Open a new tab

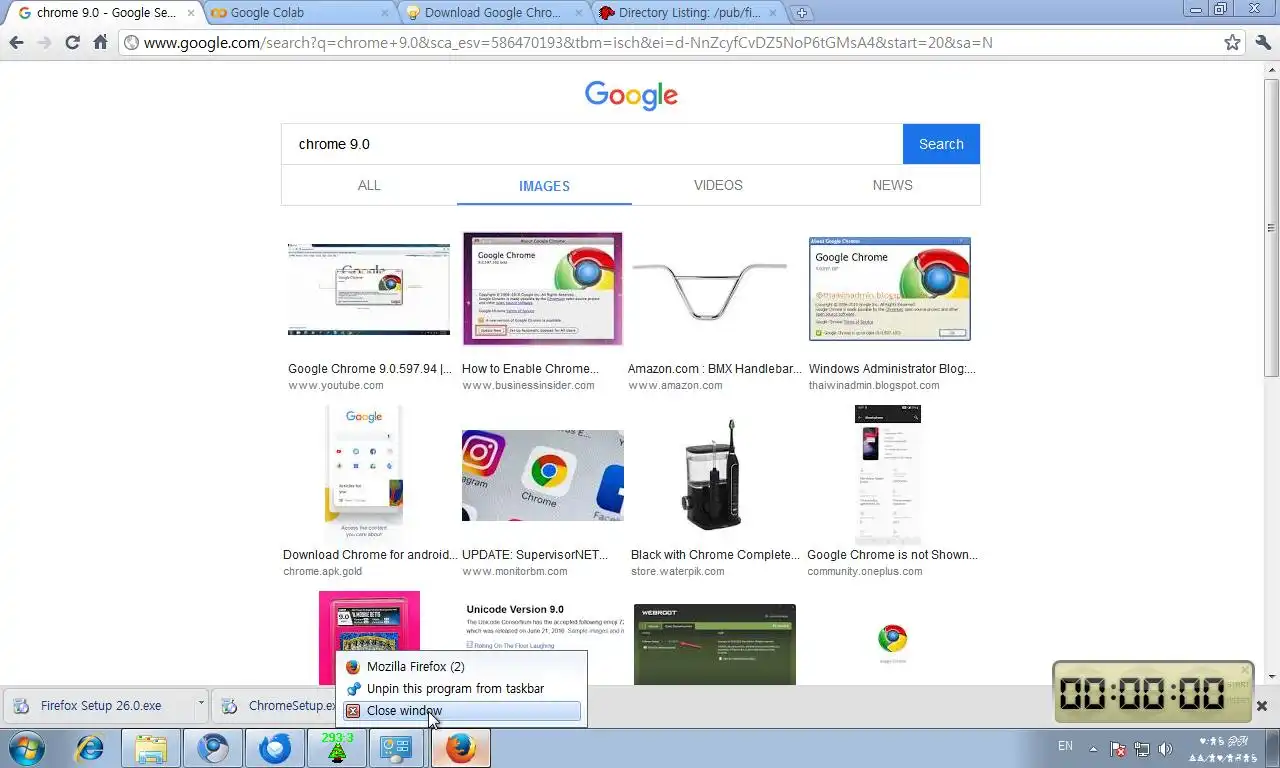pos(801,13)
